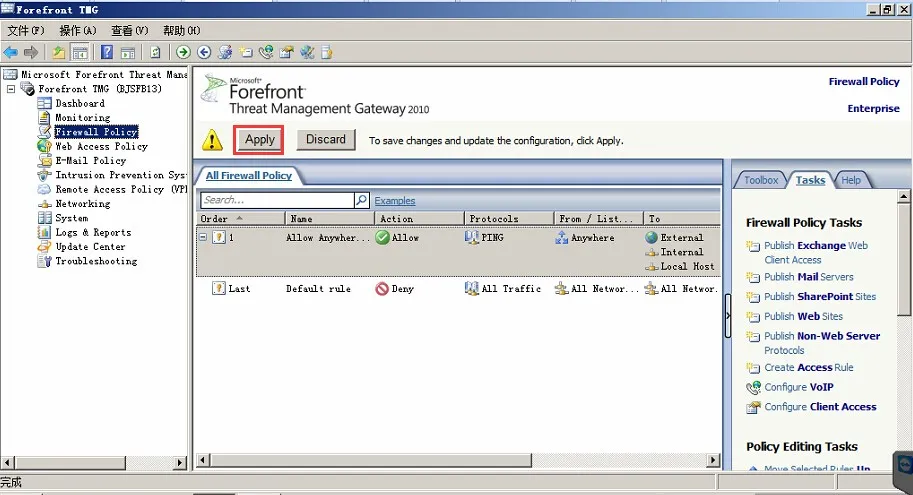Open Help via the blue question-mark icon
The height and width of the screenshot is (495, 913).
[x=107, y=52]
